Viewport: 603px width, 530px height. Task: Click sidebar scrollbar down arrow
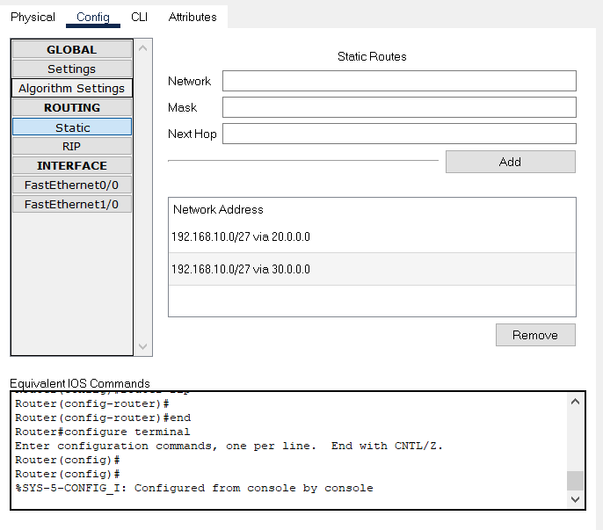pyautogui.click(x=143, y=347)
